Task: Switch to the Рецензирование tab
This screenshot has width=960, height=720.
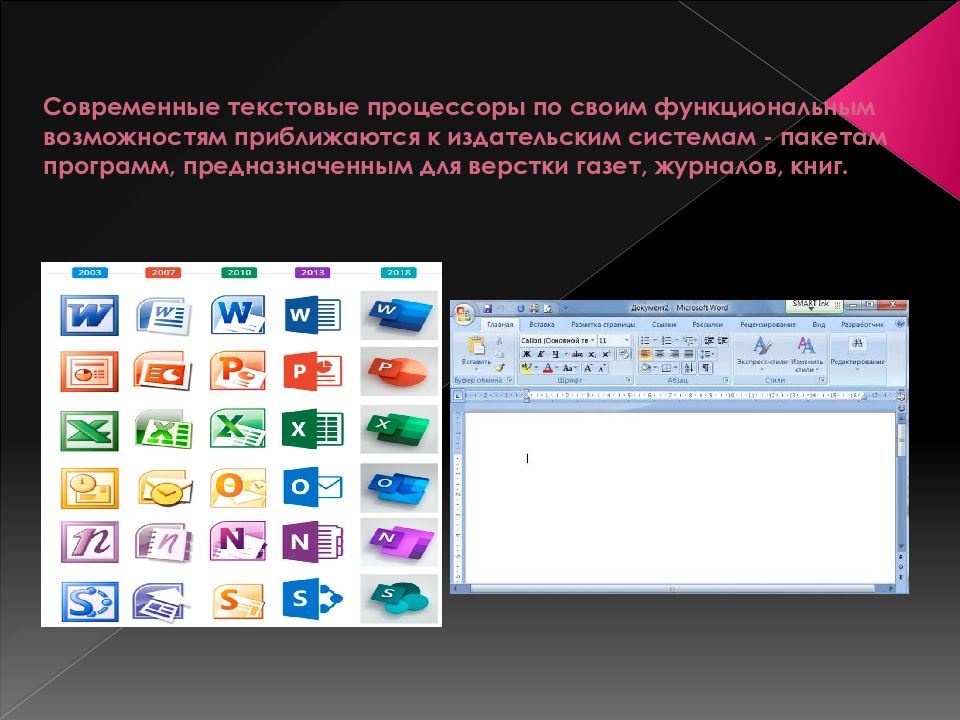Action: coord(768,324)
